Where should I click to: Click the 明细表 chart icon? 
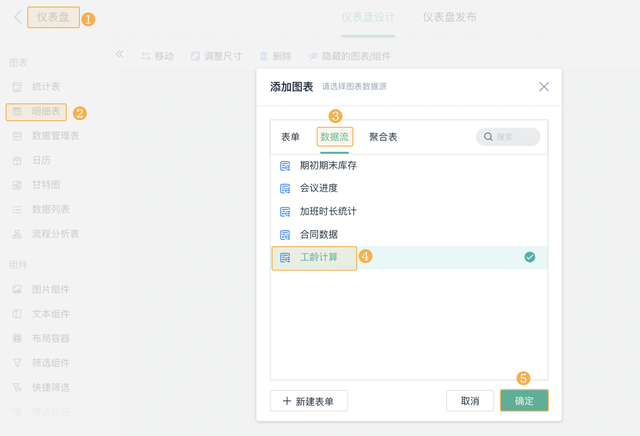tap(17, 111)
